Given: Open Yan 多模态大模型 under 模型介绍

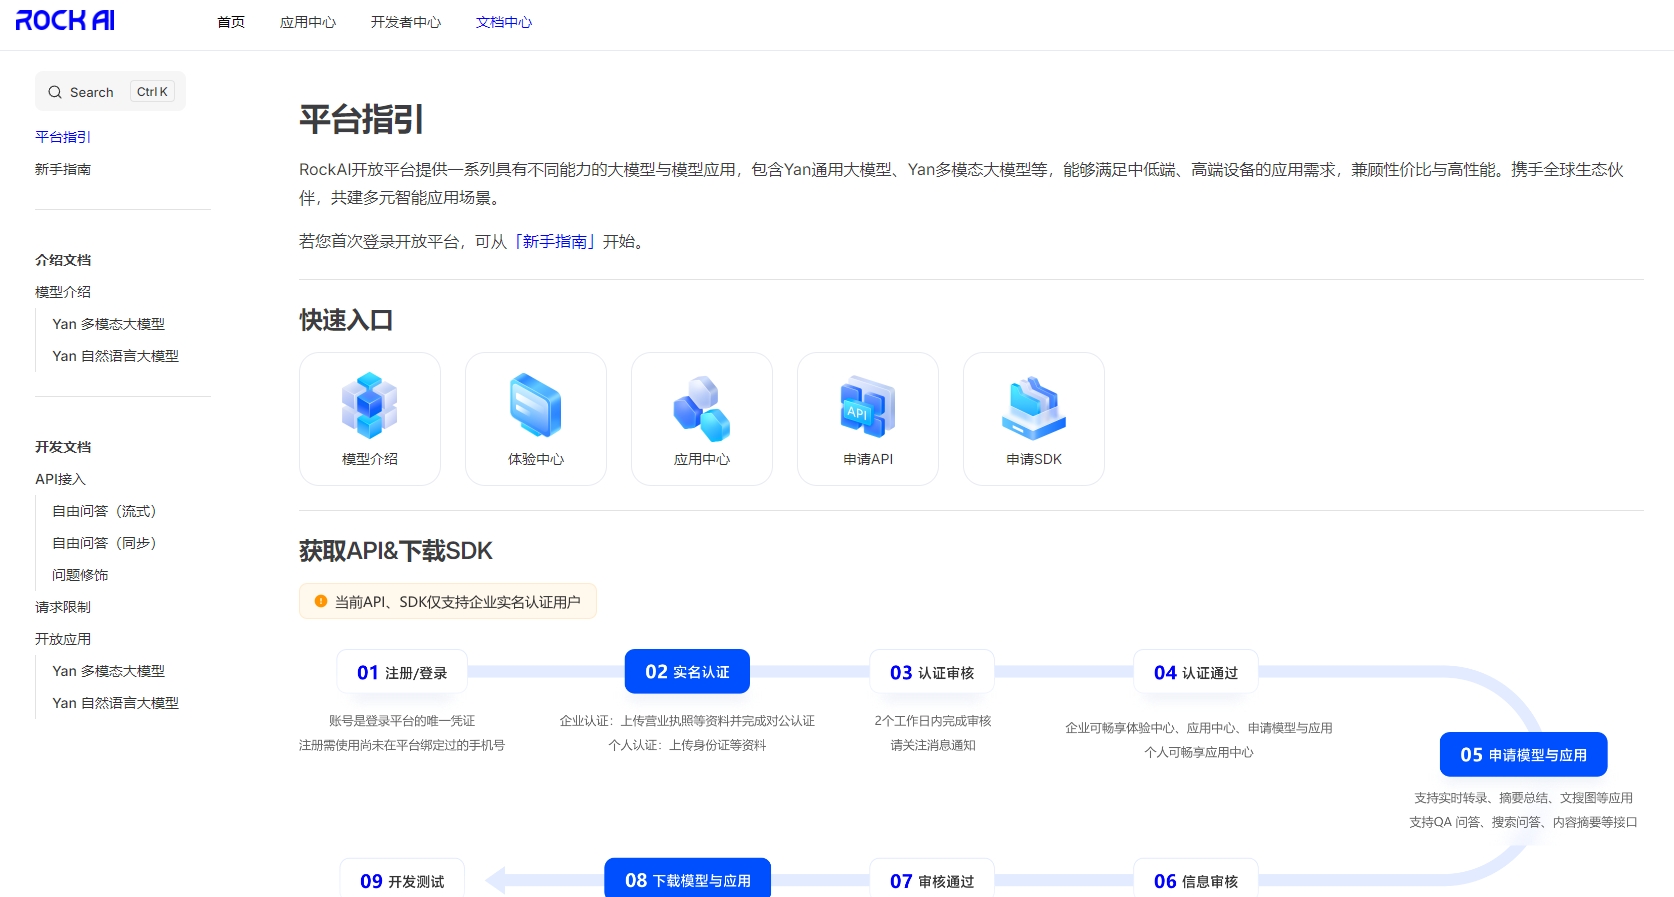Looking at the screenshot, I should click(x=109, y=324).
